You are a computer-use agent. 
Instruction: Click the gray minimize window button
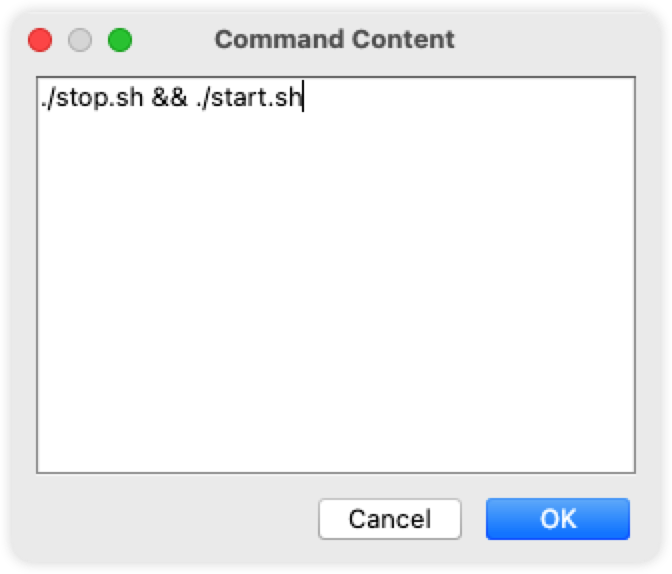point(80,40)
